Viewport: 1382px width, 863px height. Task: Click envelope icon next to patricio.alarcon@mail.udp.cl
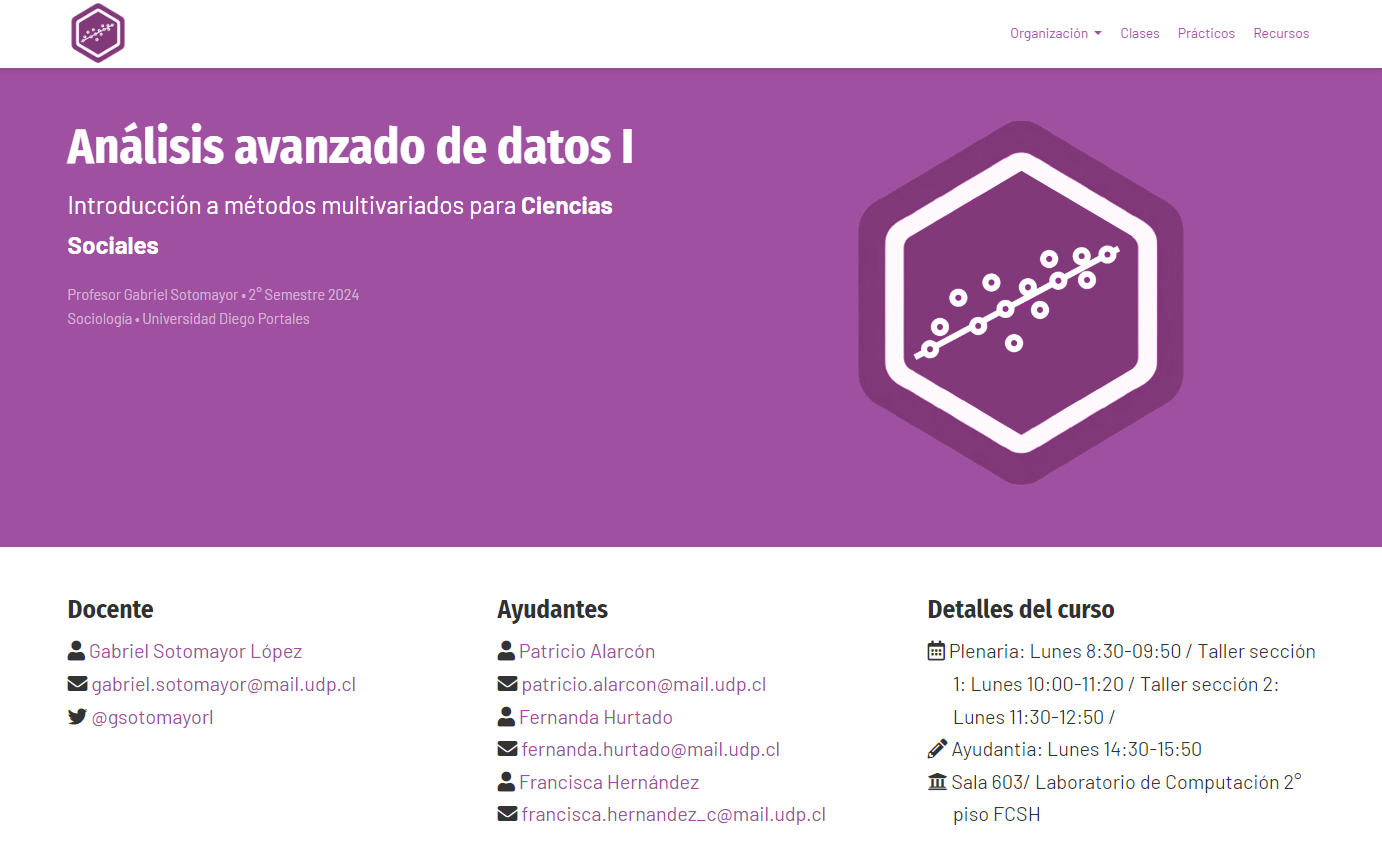(x=507, y=684)
